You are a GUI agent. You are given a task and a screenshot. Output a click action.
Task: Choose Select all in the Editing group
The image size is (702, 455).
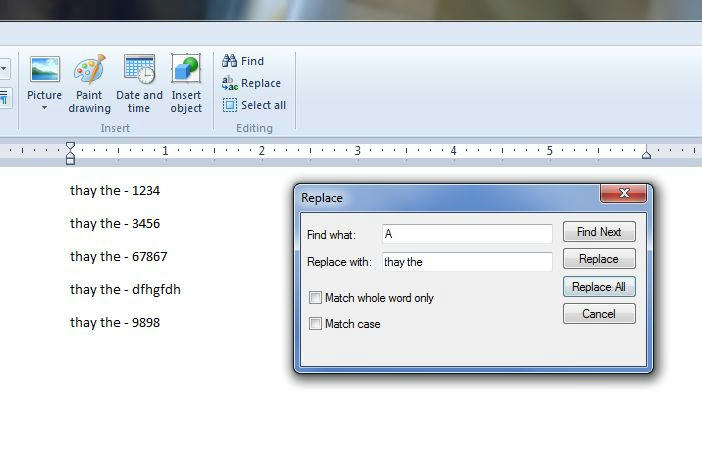pyautogui.click(x=254, y=105)
